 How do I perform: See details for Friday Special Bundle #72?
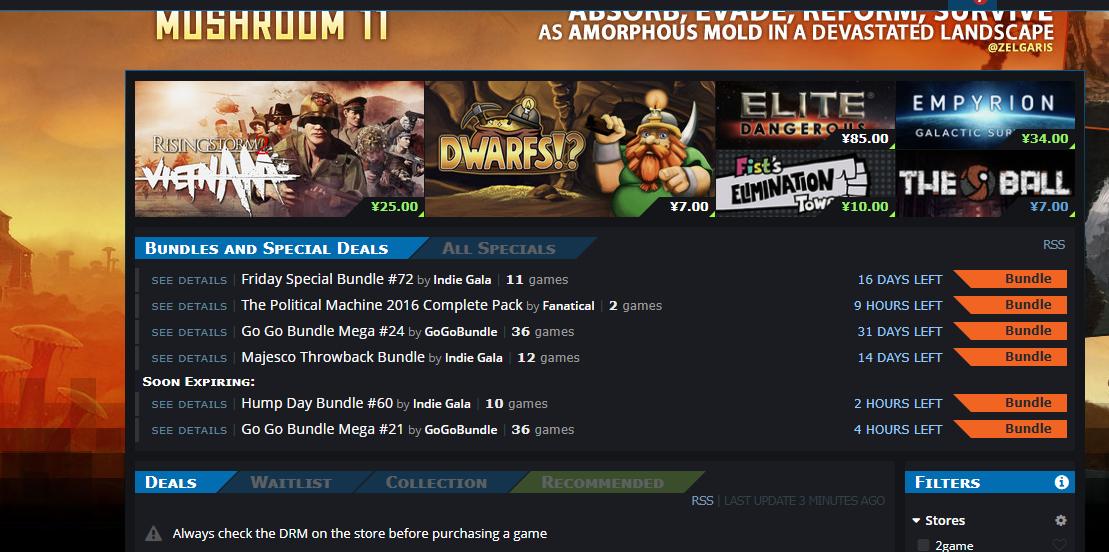click(x=189, y=280)
